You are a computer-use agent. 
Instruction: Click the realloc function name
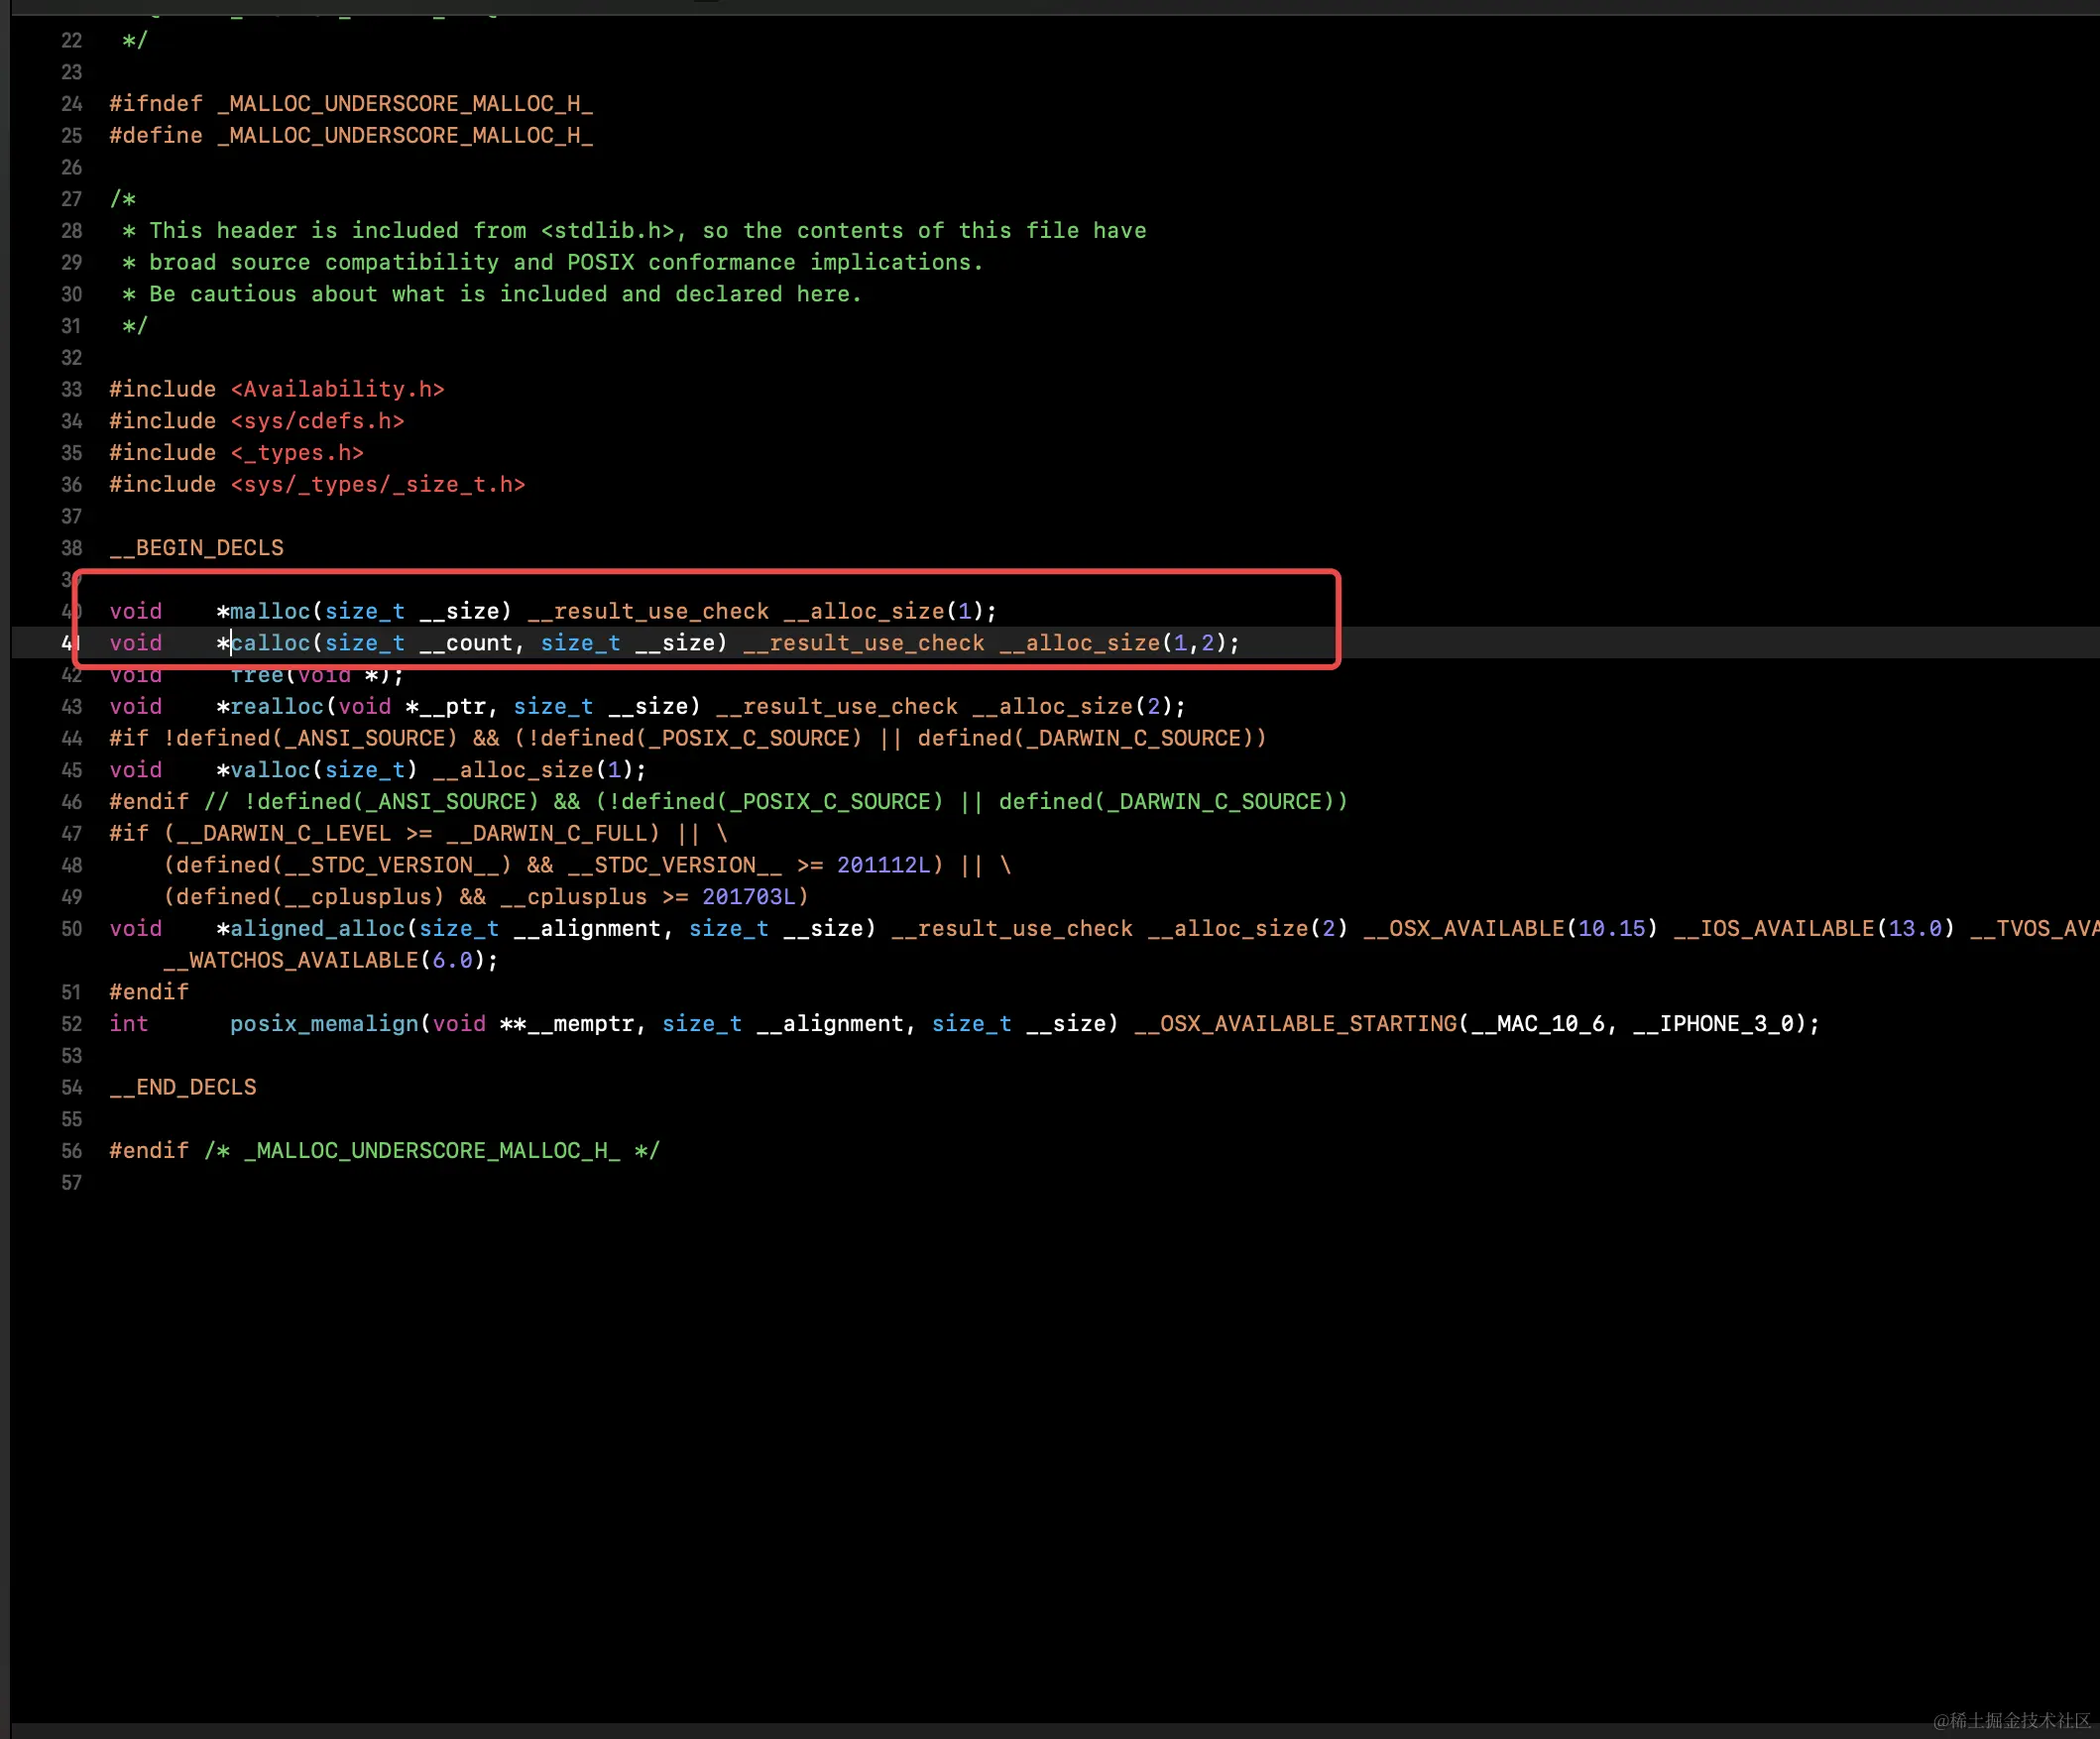277,706
